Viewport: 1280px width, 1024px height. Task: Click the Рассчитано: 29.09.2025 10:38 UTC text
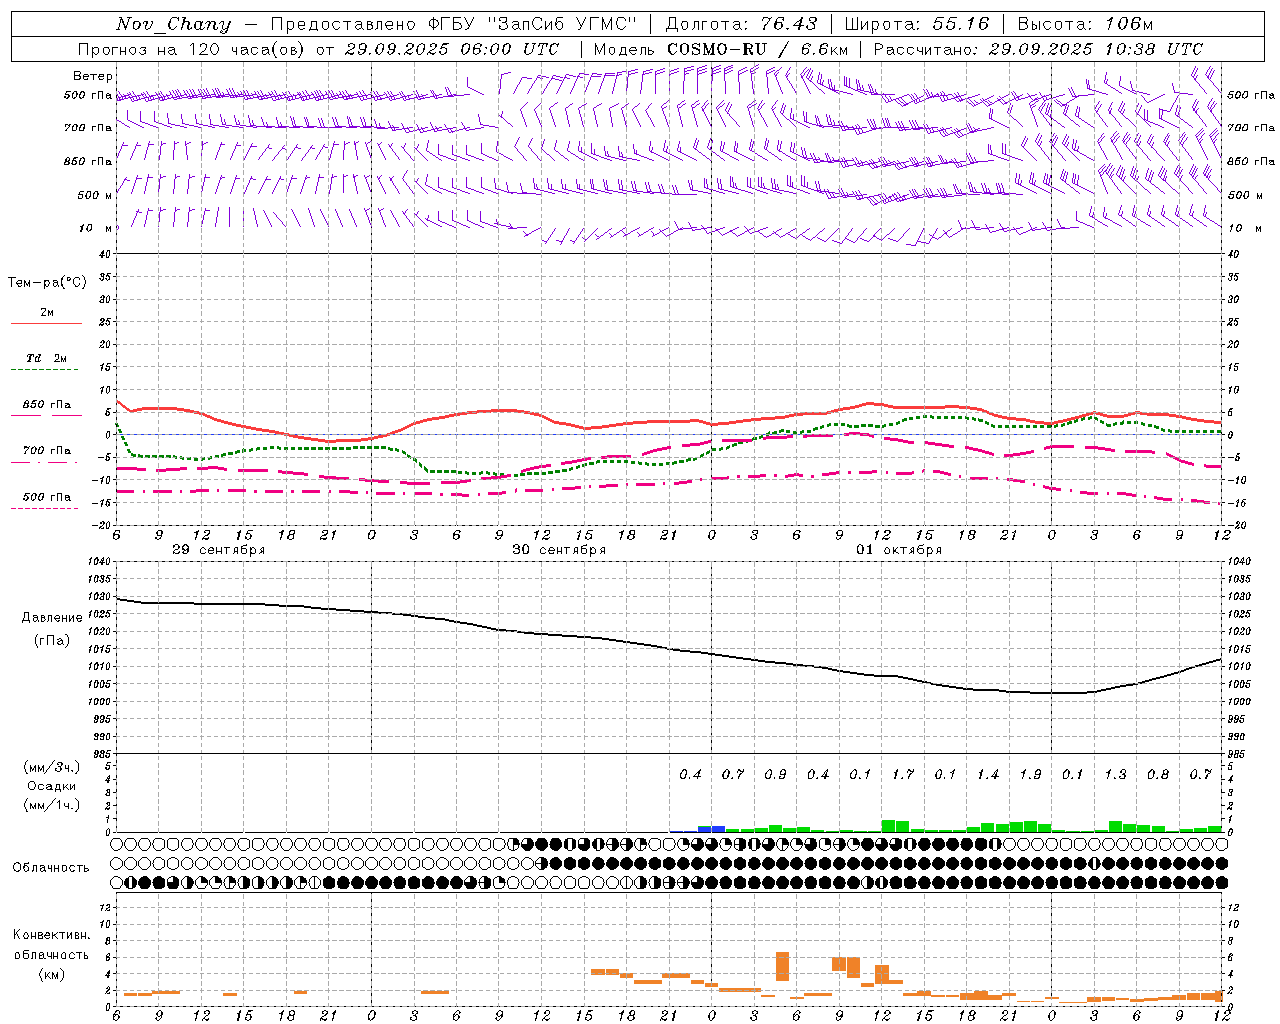pos(1038,49)
